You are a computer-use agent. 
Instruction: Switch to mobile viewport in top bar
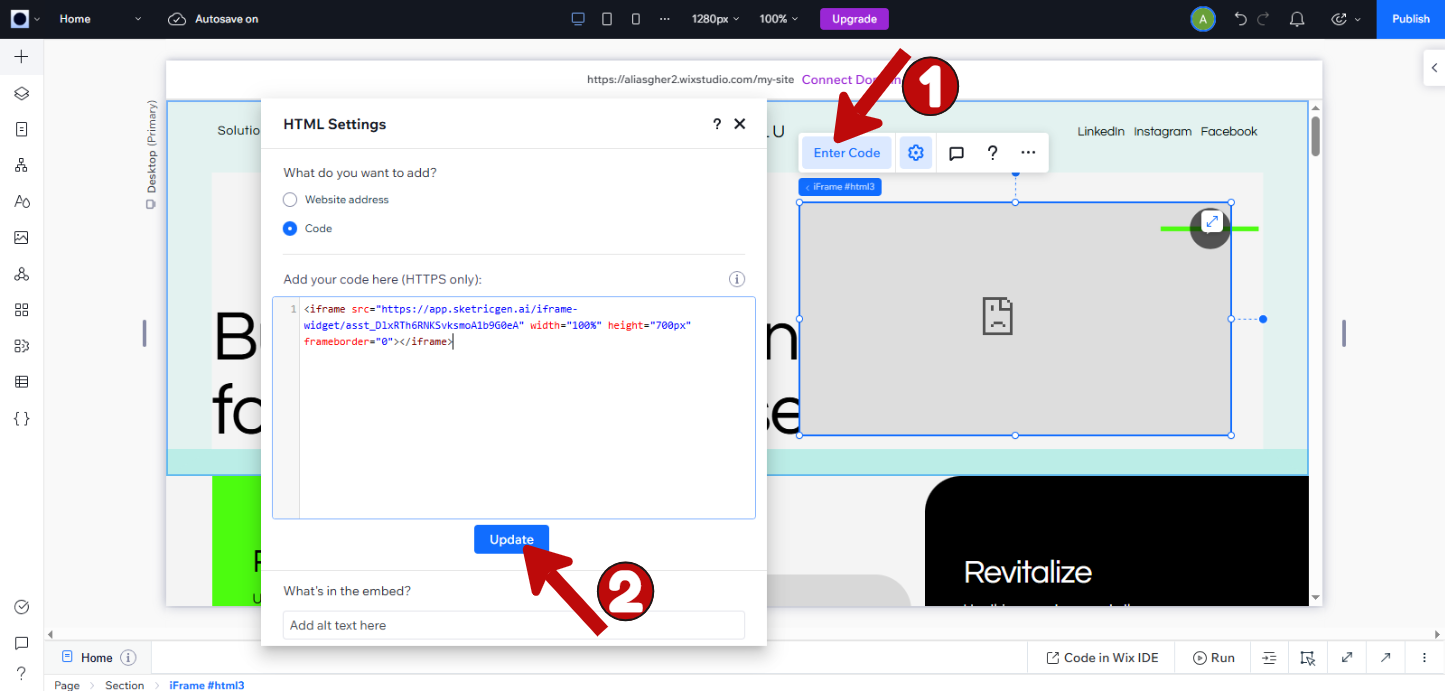(637, 18)
